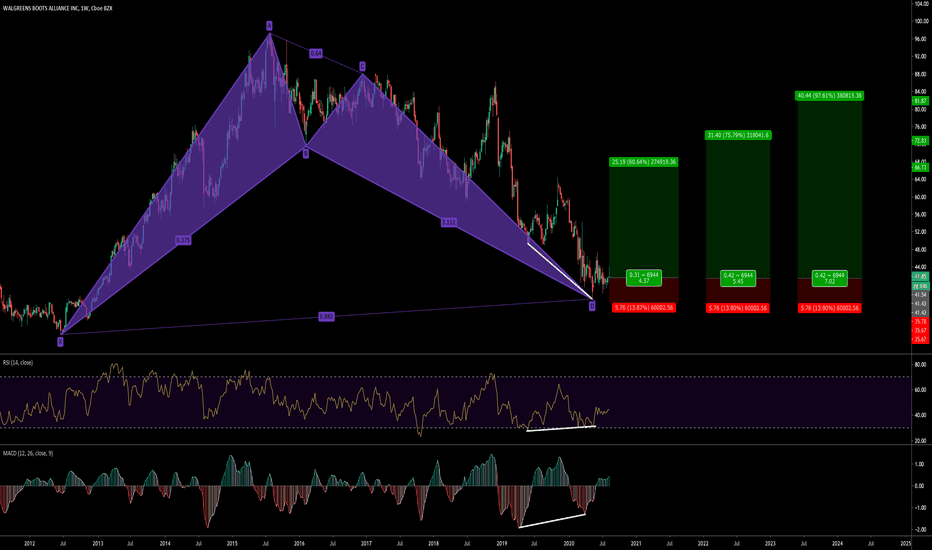Click the 2018 label on time axis
Image resolution: width=932 pixels, height=550 pixels.
(x=434, y=543)
